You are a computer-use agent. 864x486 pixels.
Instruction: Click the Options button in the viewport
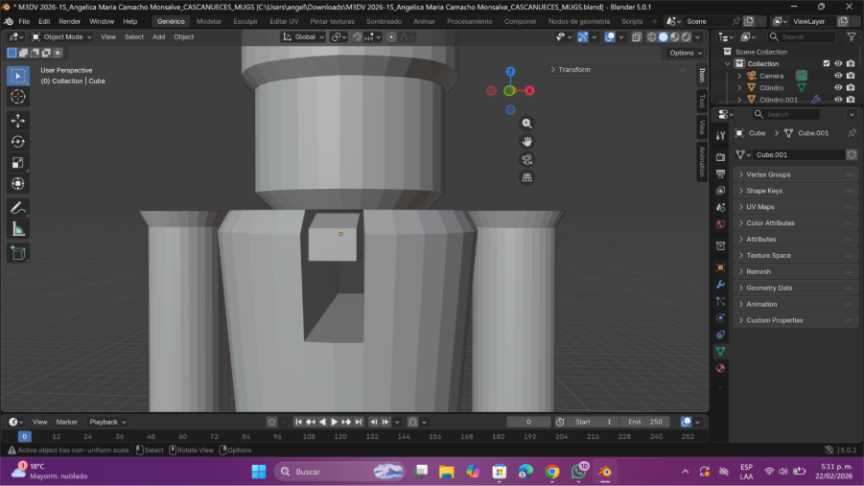point(684,52)
